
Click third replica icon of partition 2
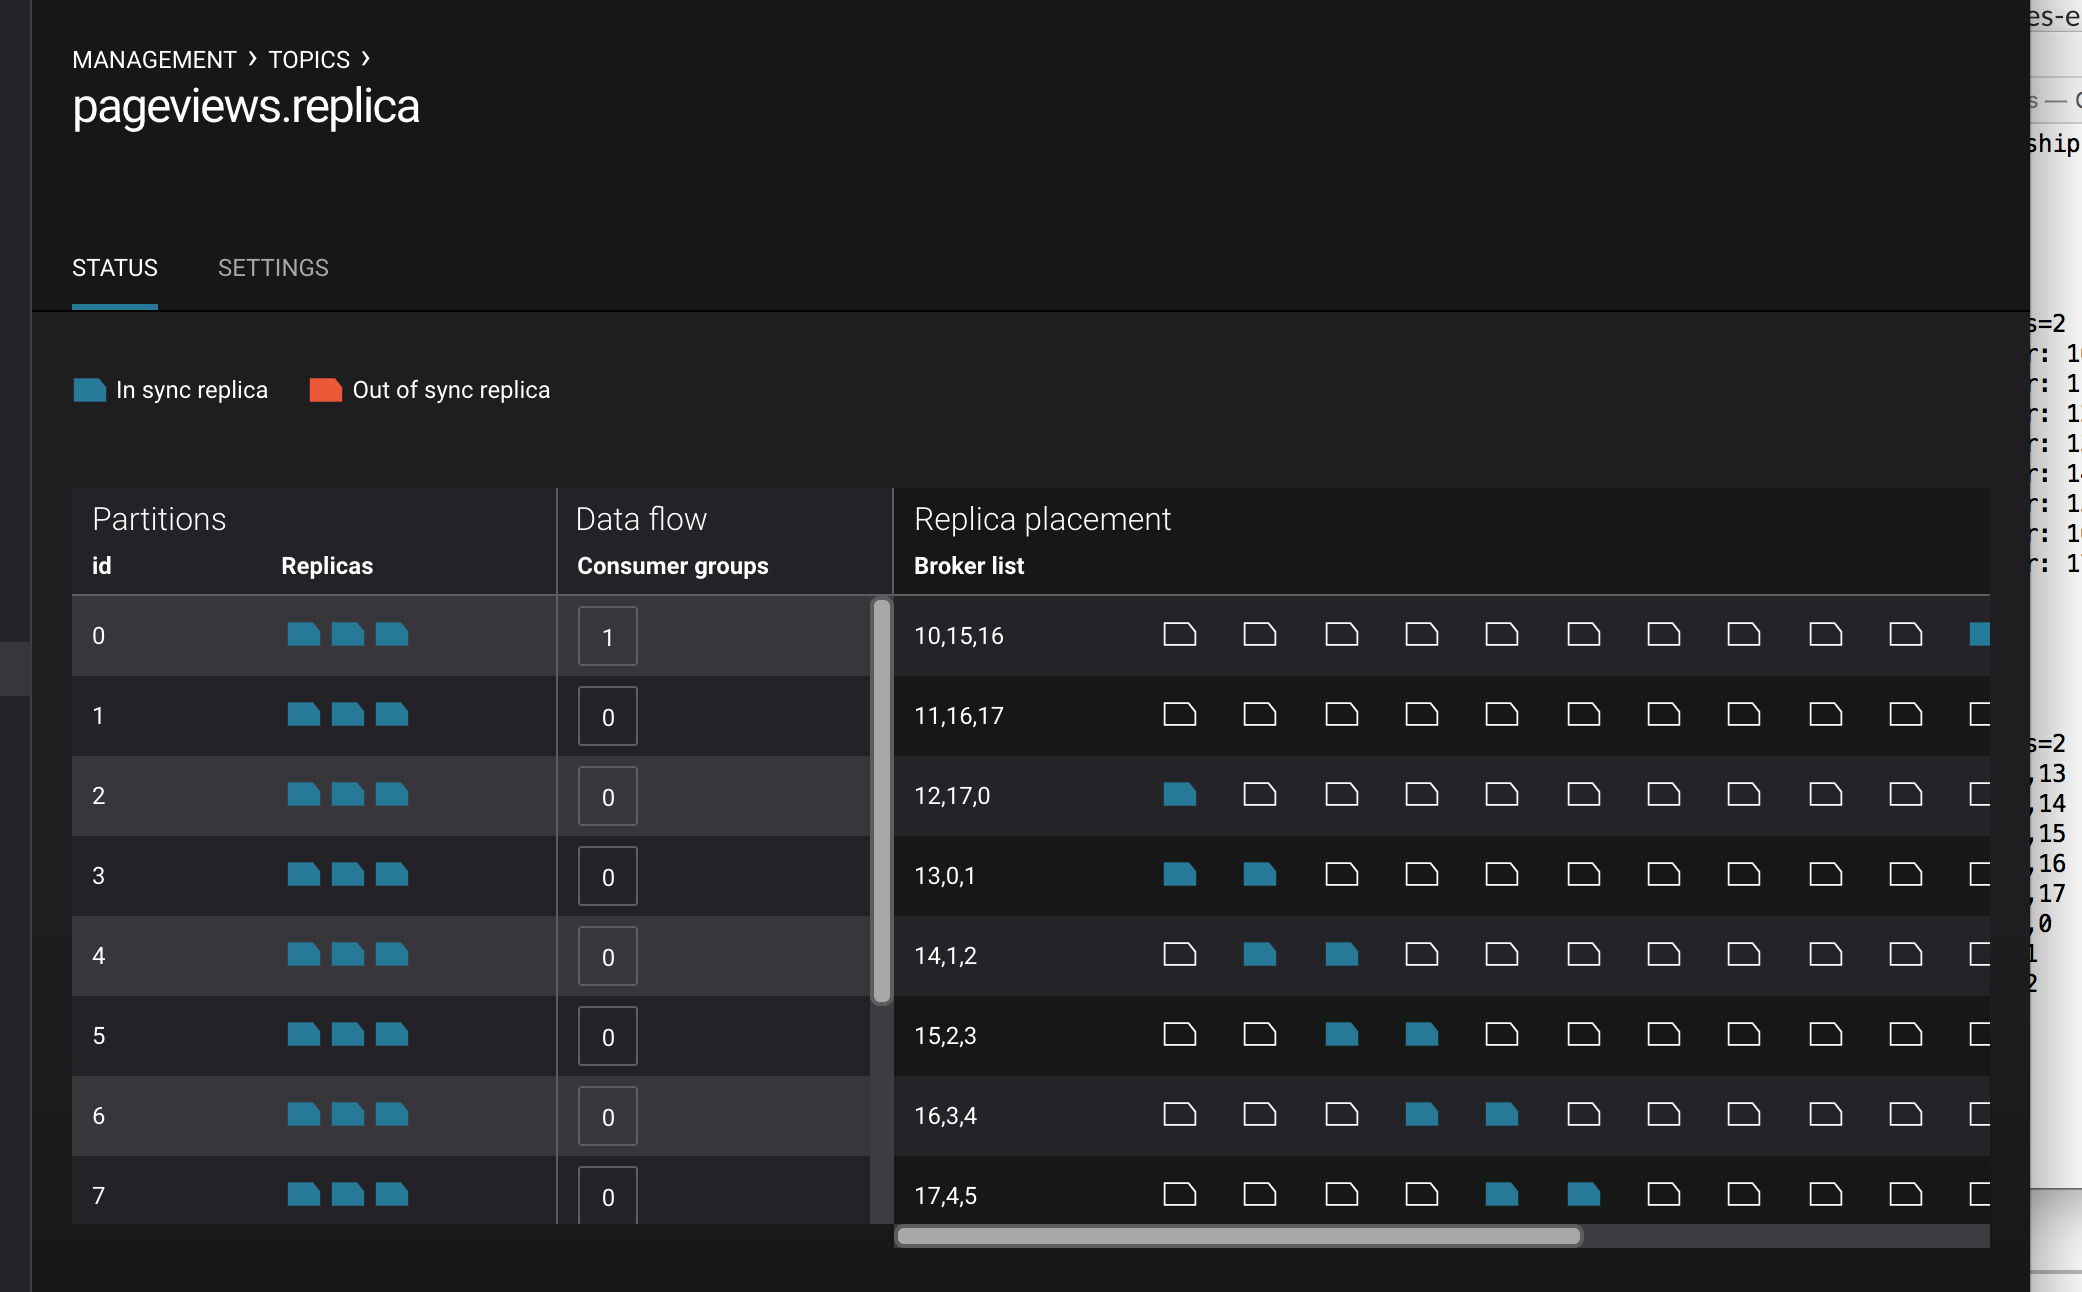click(392, 794)
